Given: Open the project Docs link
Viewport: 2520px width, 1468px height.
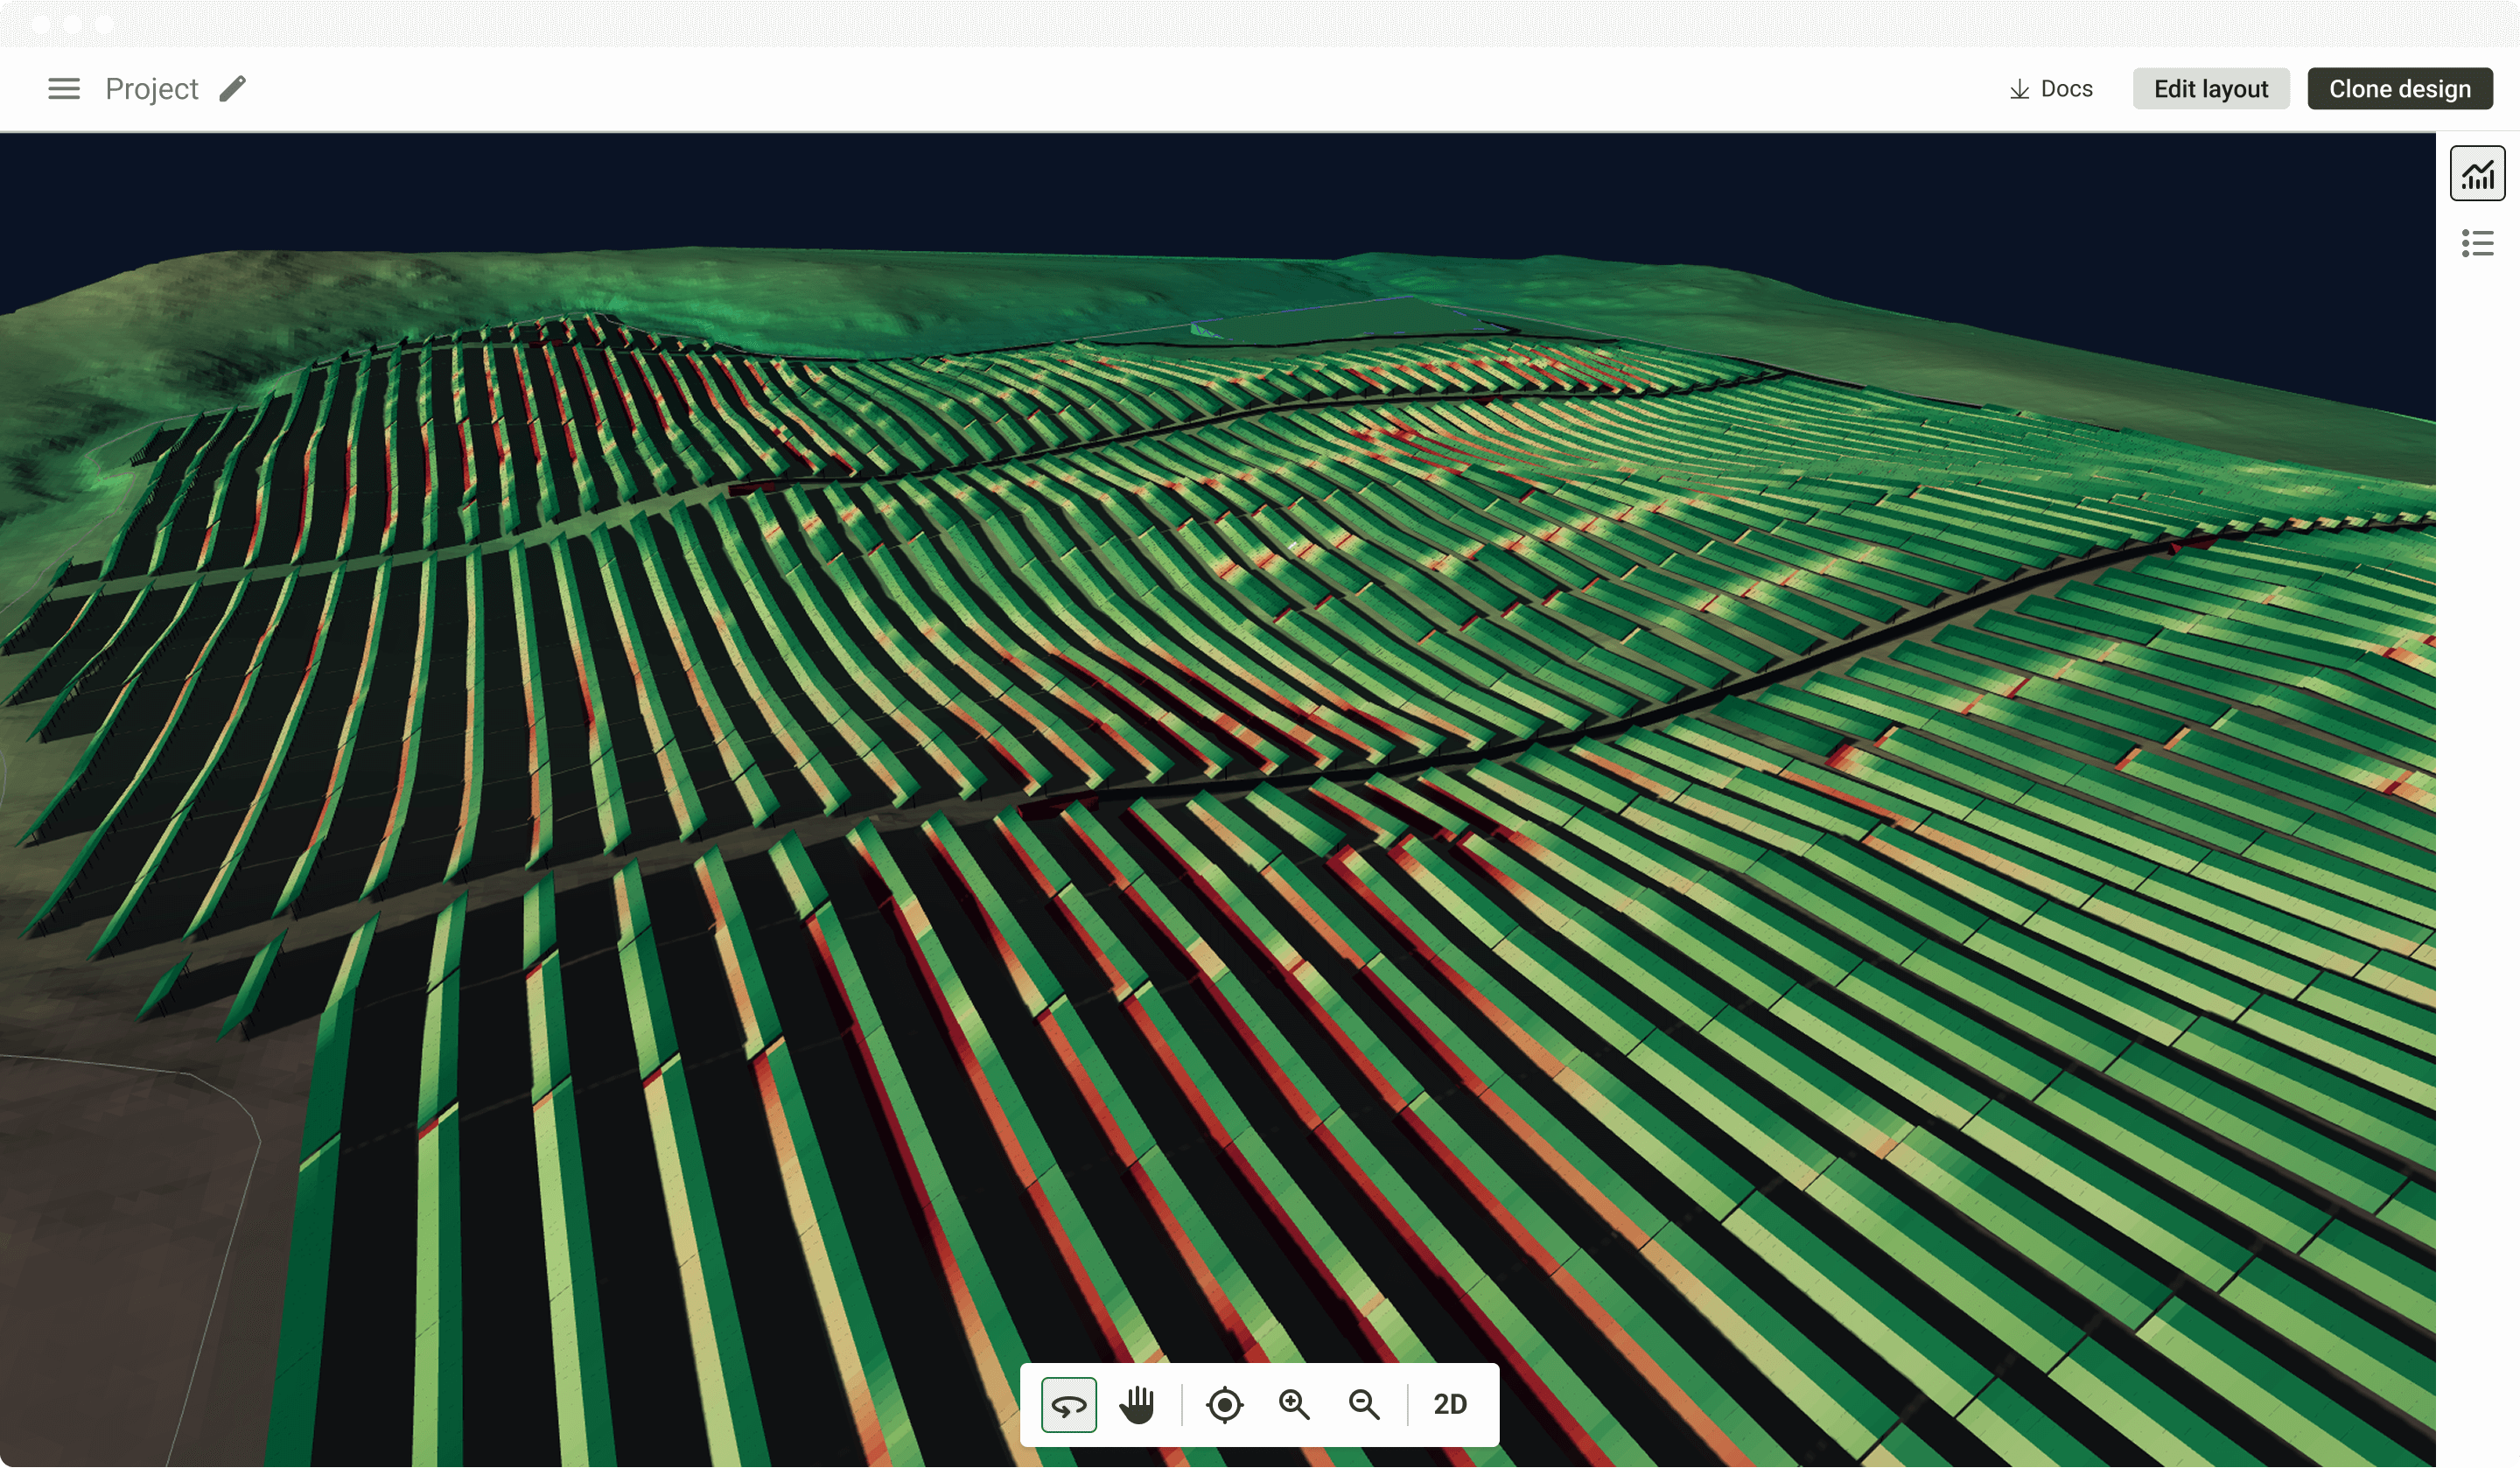Looking at the screenshot, I should coord(2065,88).
